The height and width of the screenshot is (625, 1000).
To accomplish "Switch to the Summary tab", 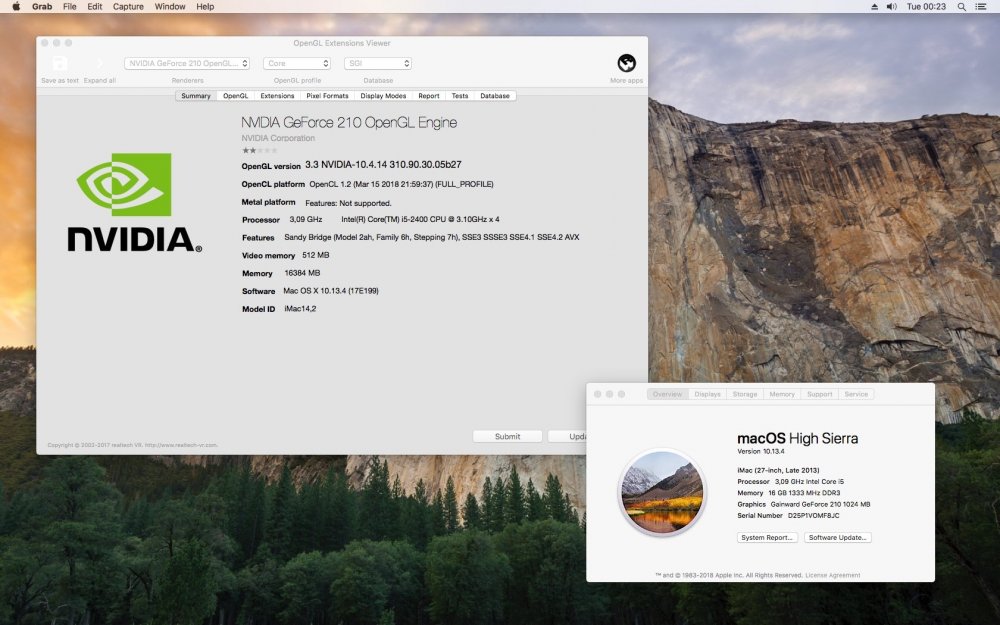I will [196, 96].
